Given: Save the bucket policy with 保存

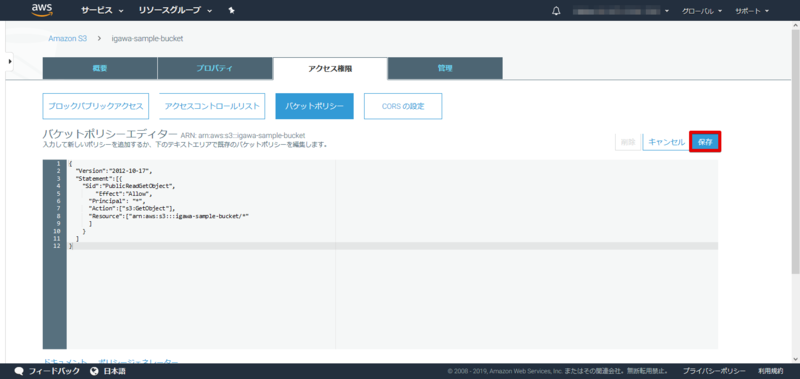Looking at the screenshot, I should click(705, 142).
